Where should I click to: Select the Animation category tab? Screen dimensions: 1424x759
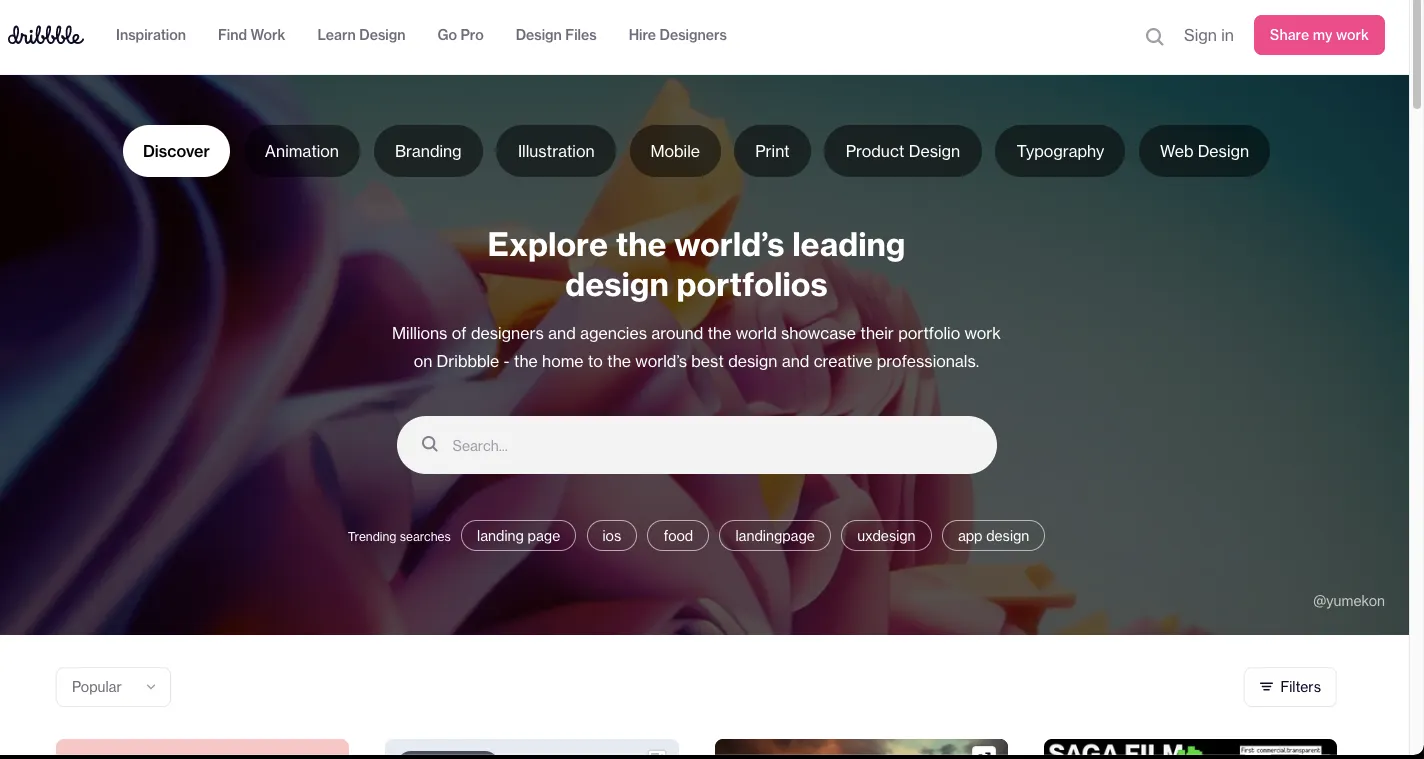(x=301, y=151)
